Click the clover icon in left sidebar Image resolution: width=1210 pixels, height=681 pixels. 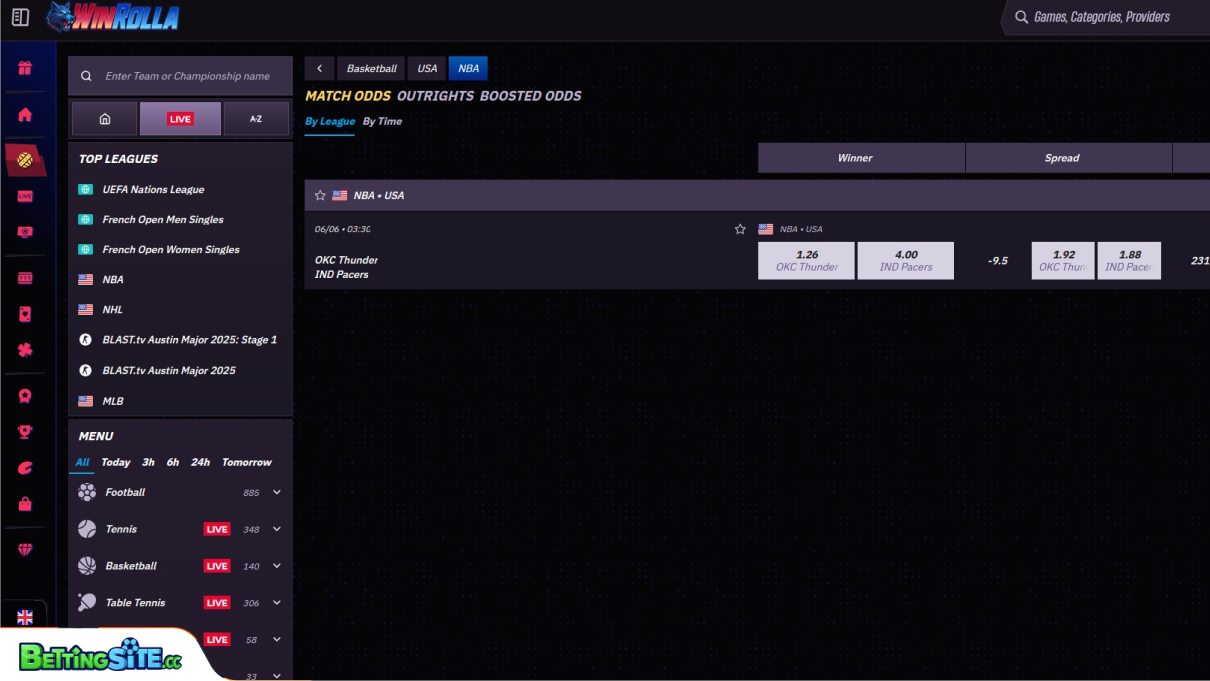[x=25, y=350]
